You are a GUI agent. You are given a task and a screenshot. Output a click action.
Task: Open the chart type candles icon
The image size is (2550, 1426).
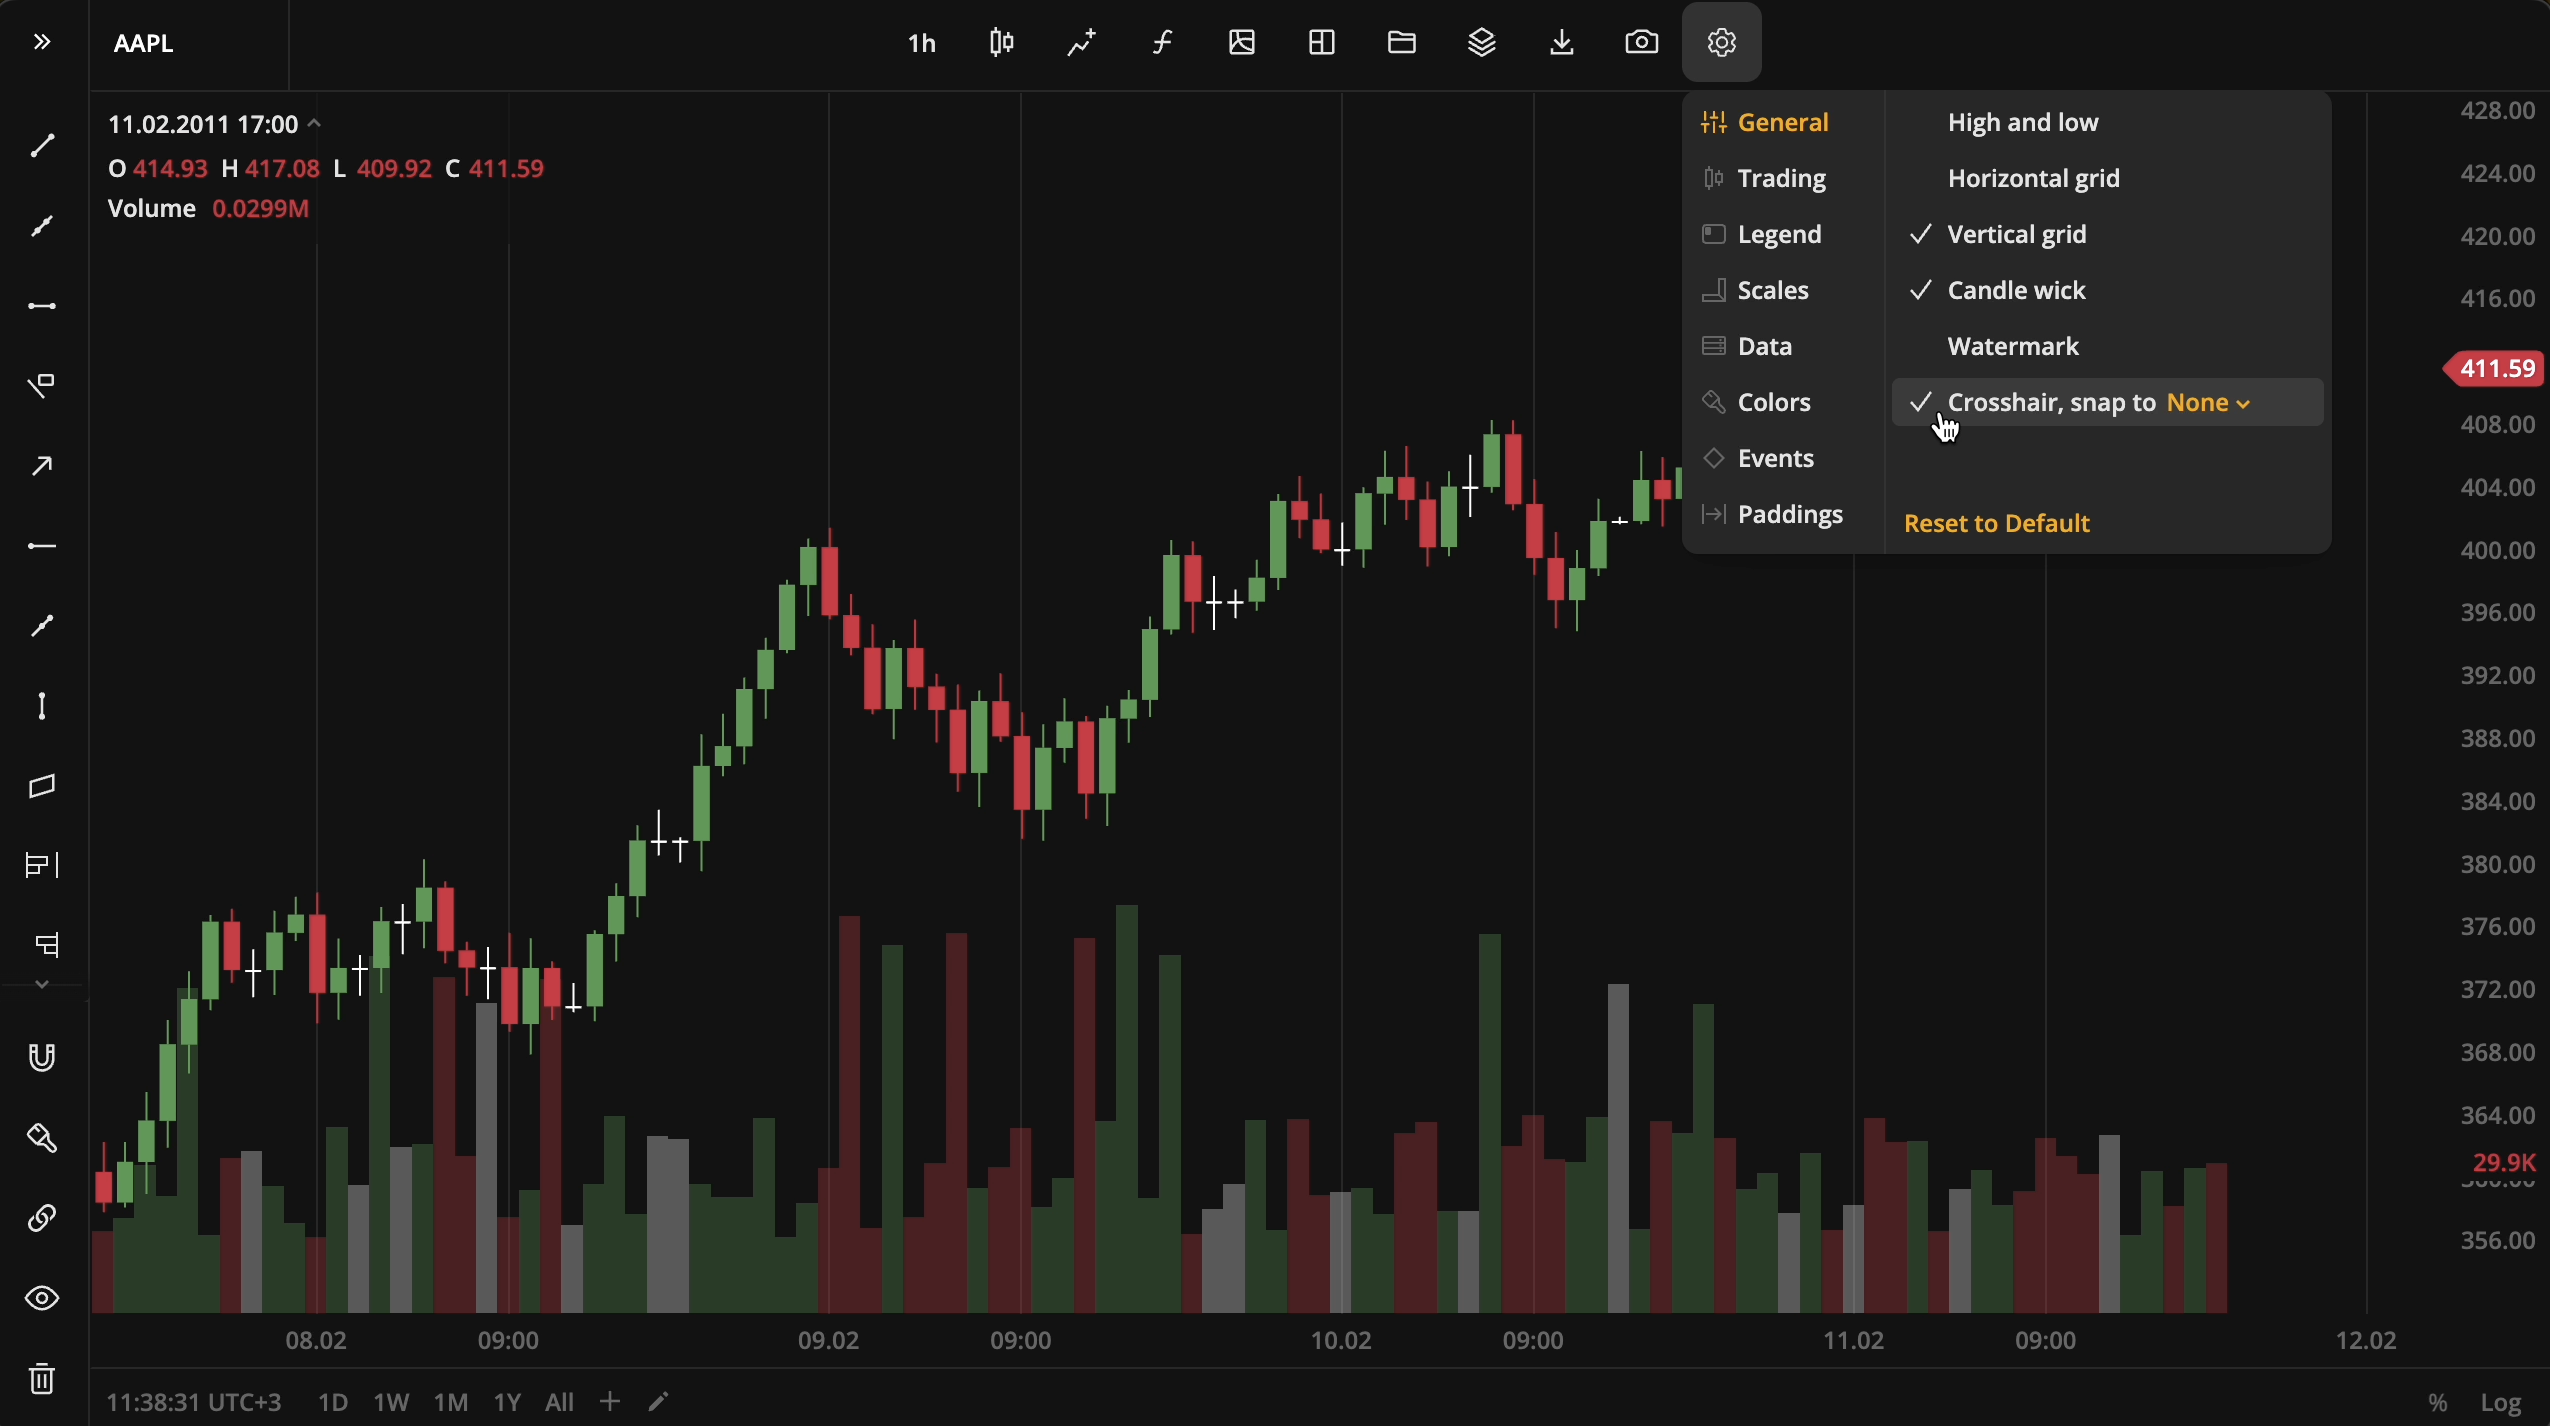click(x=1002, y=42)
